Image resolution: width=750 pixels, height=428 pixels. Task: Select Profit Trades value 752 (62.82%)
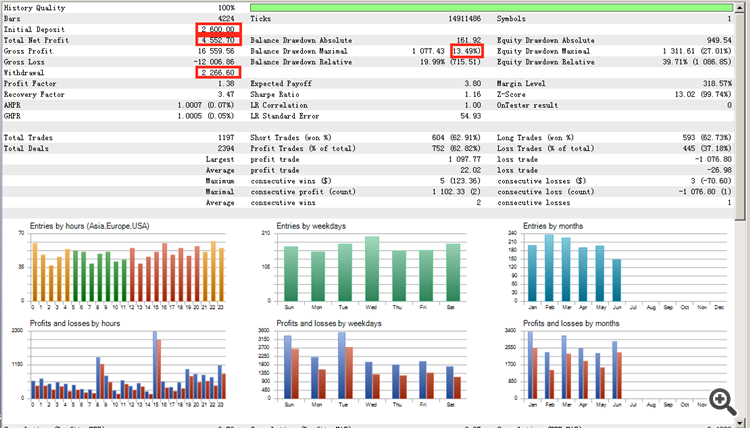click(456, 149)
